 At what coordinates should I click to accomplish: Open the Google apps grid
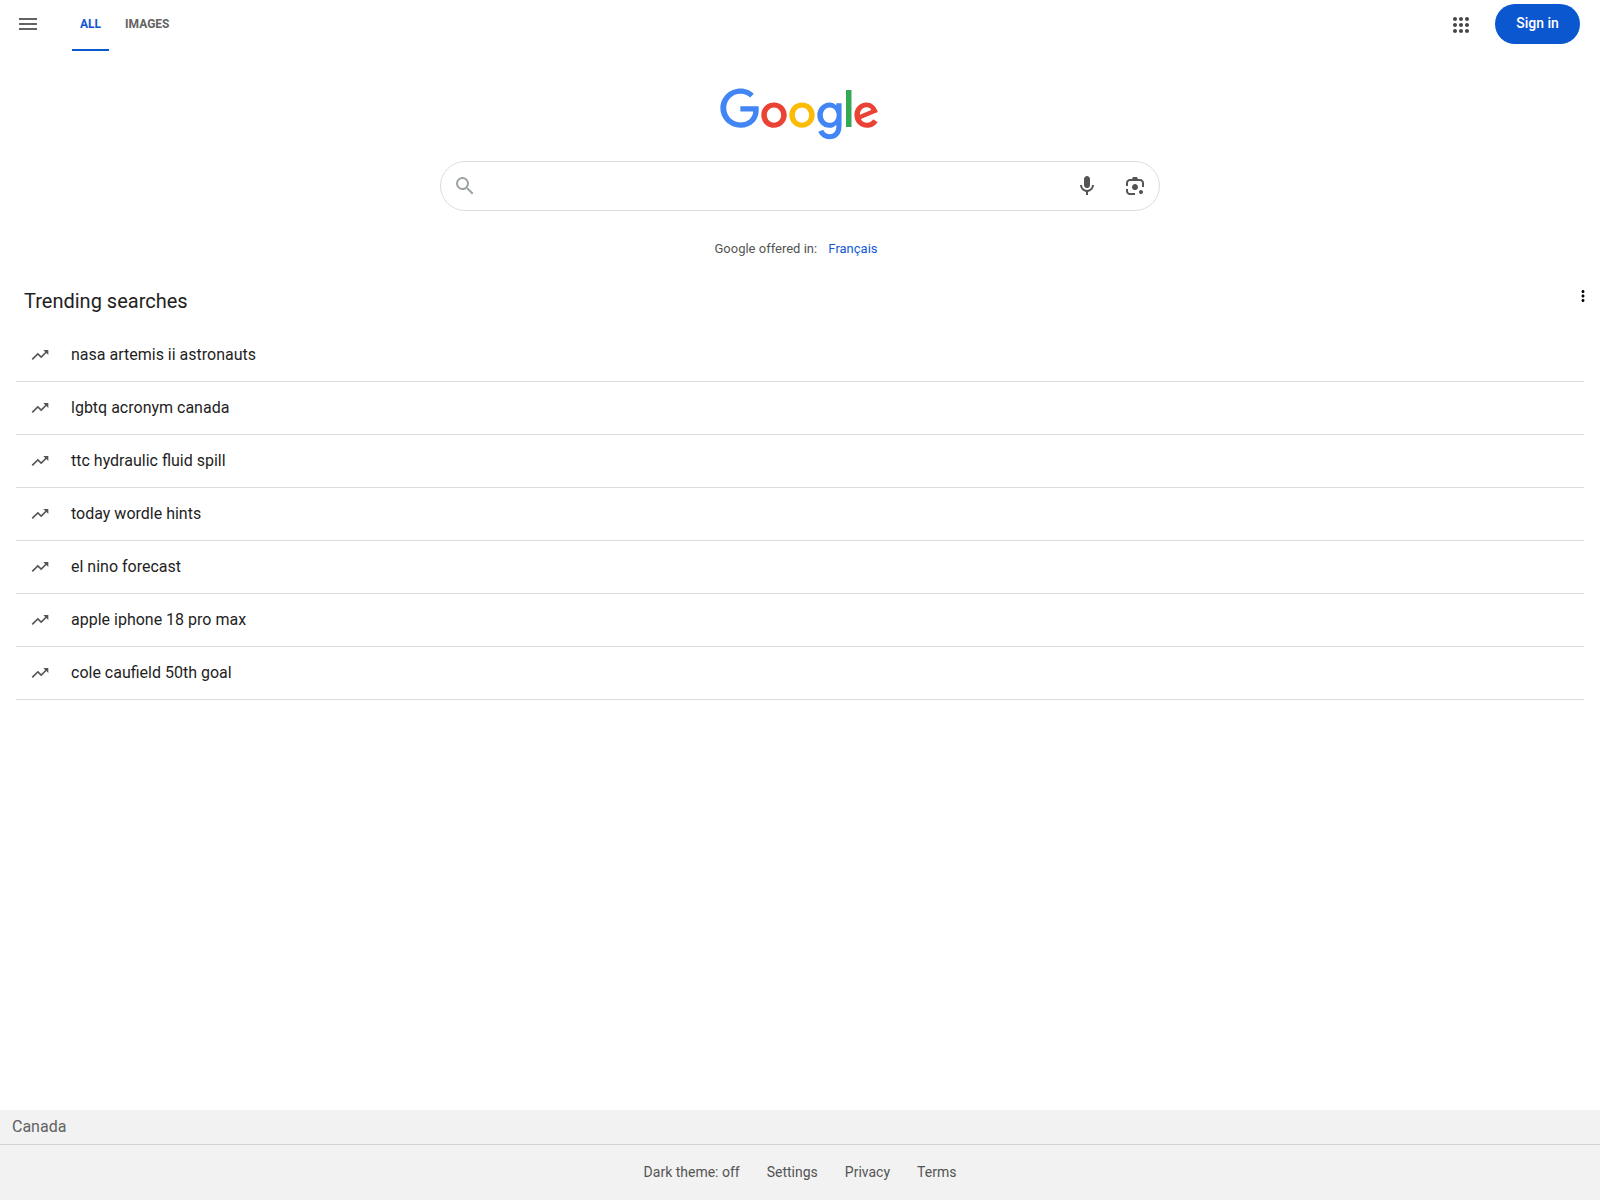(x=1461, y=25)
